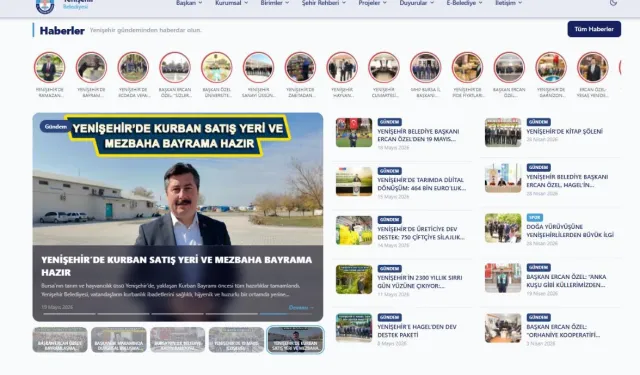Open story circle 'Yenişehir'de Ecdada Vefa...'

133,67
